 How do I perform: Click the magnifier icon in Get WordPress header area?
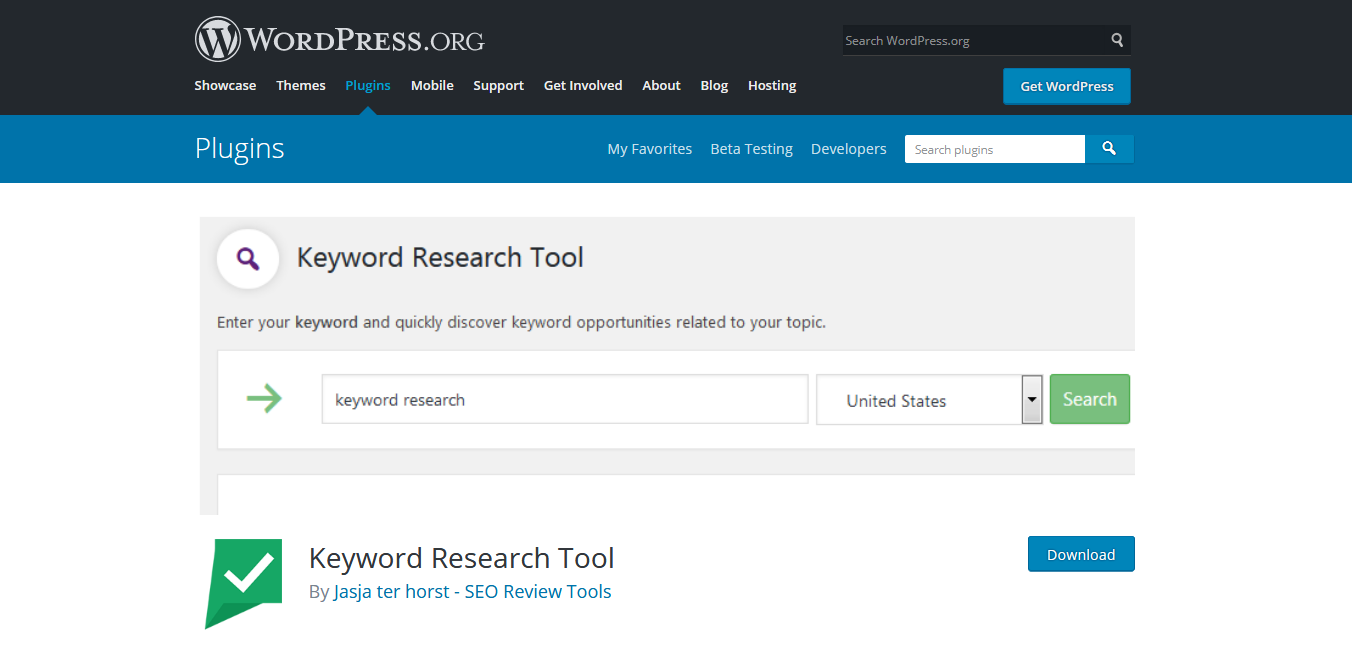click(x=1117, y=40)
